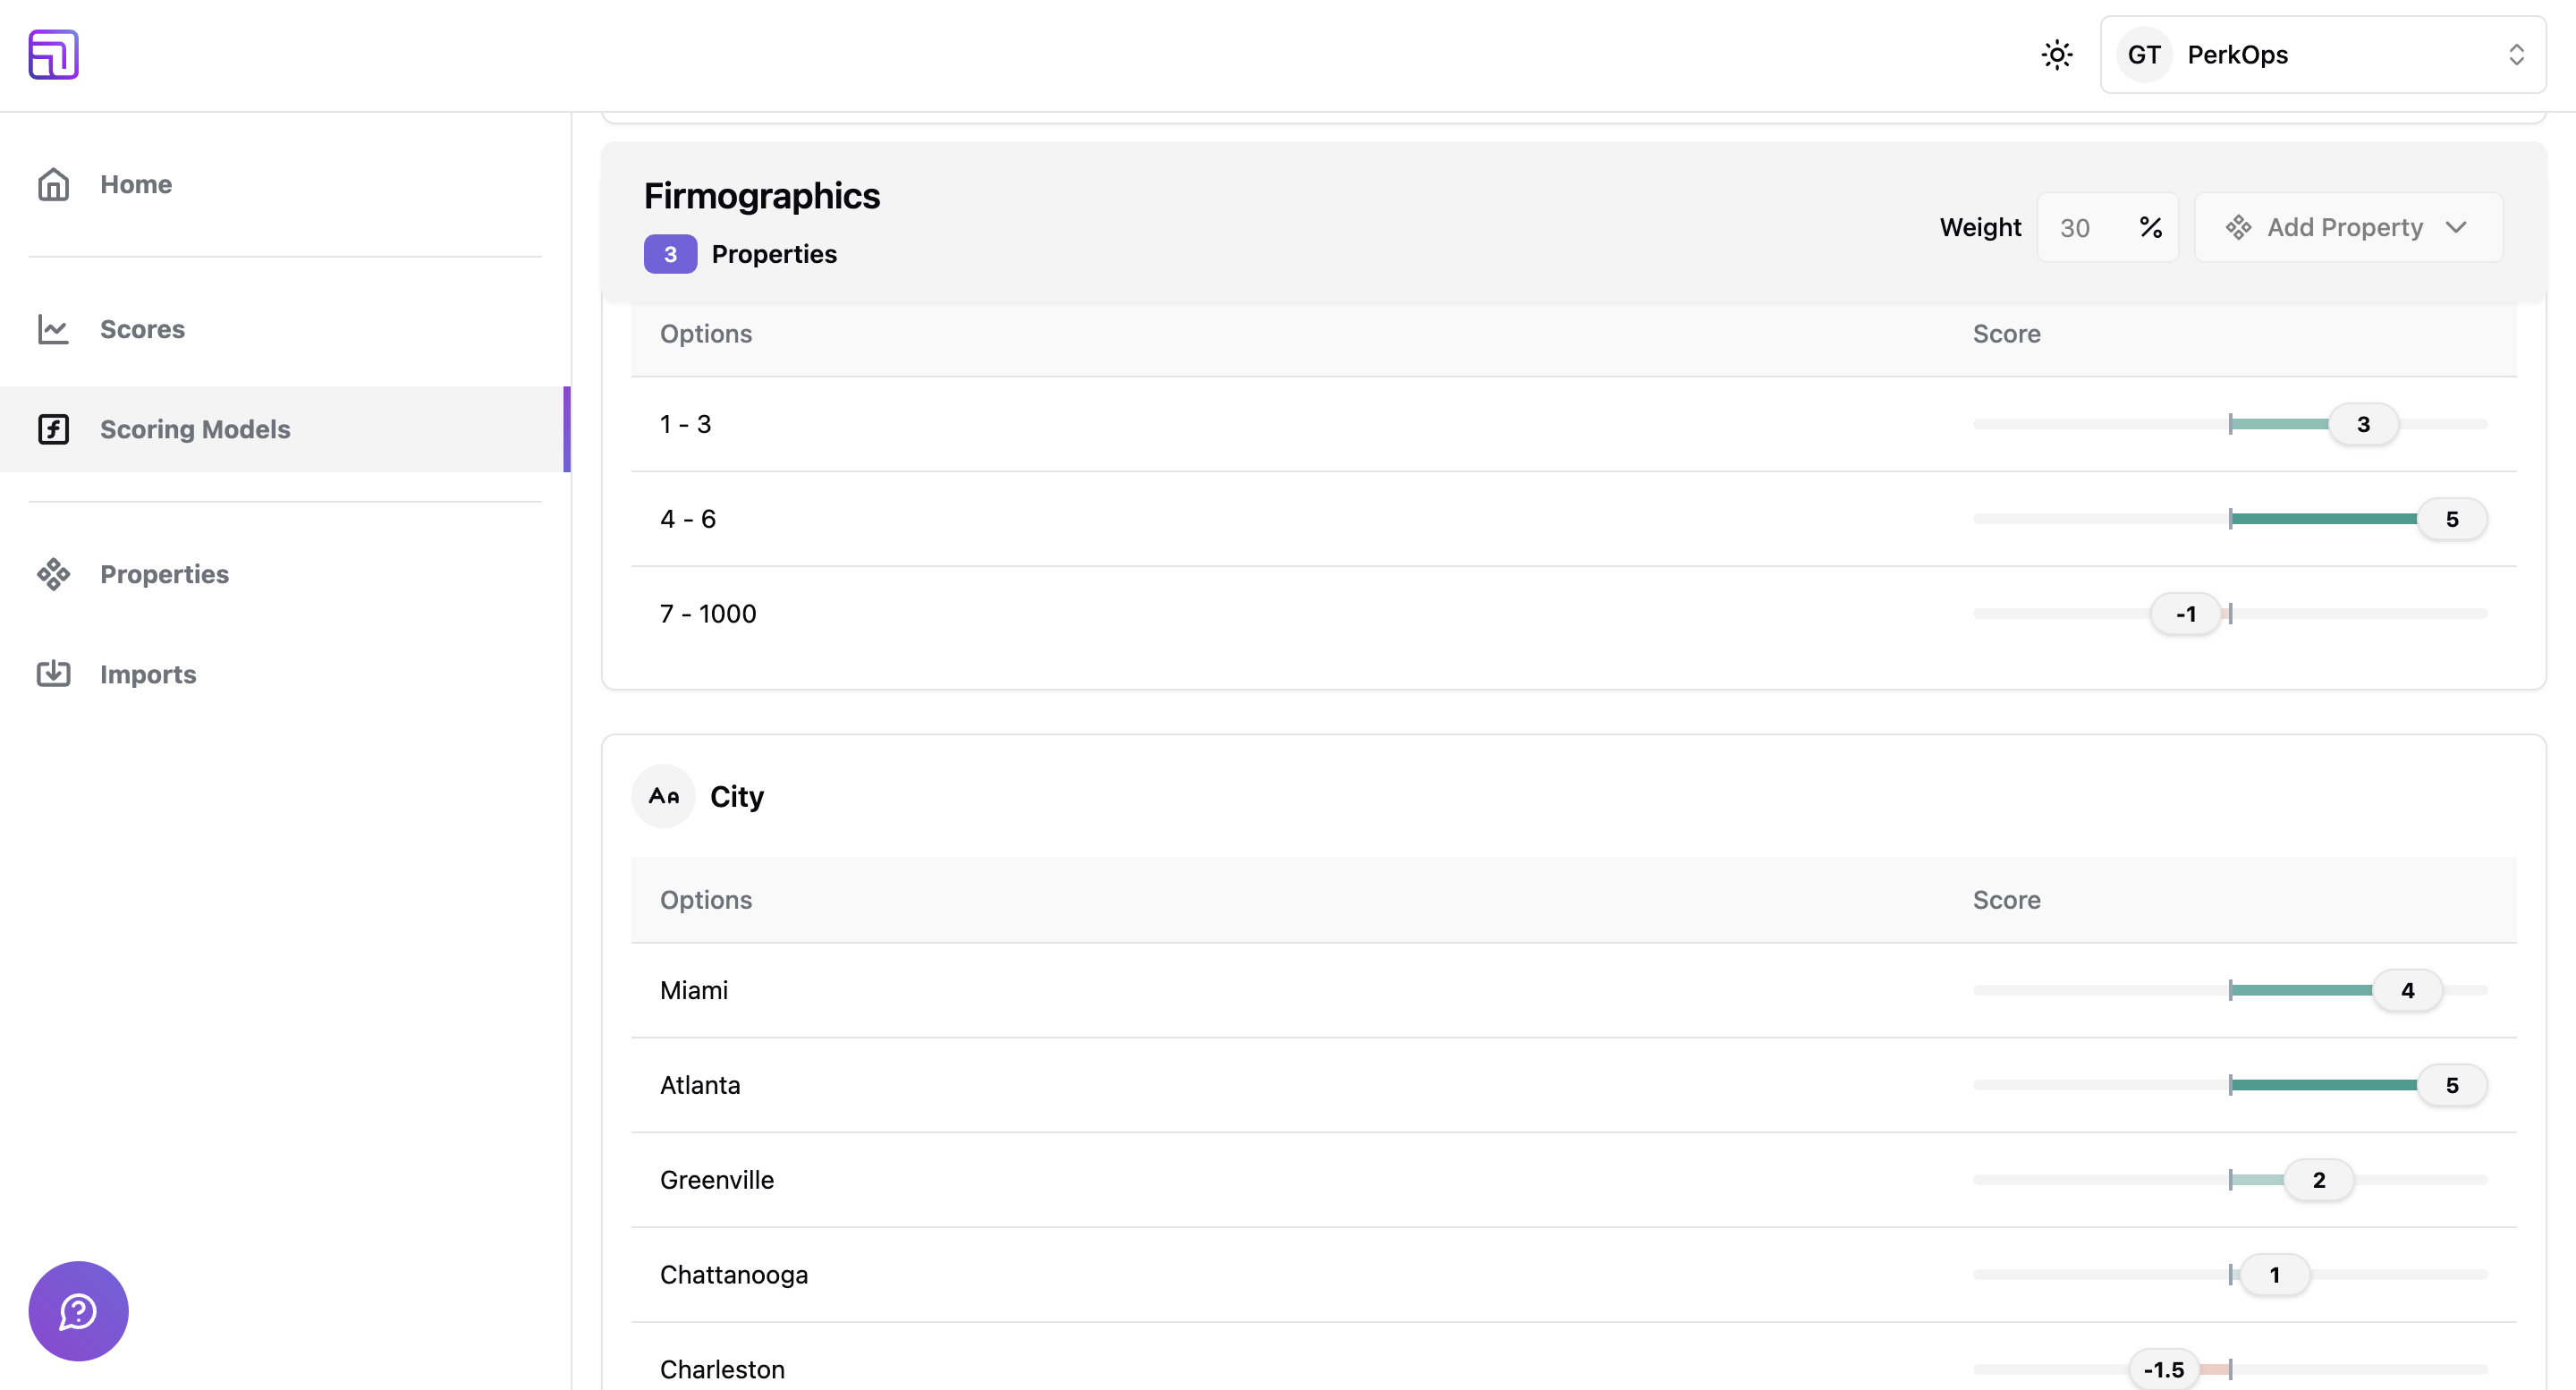Click the Atlanta score slider handle
The width and height of the screenshot is (2576, 1390).
[x=2451, y=1085]
